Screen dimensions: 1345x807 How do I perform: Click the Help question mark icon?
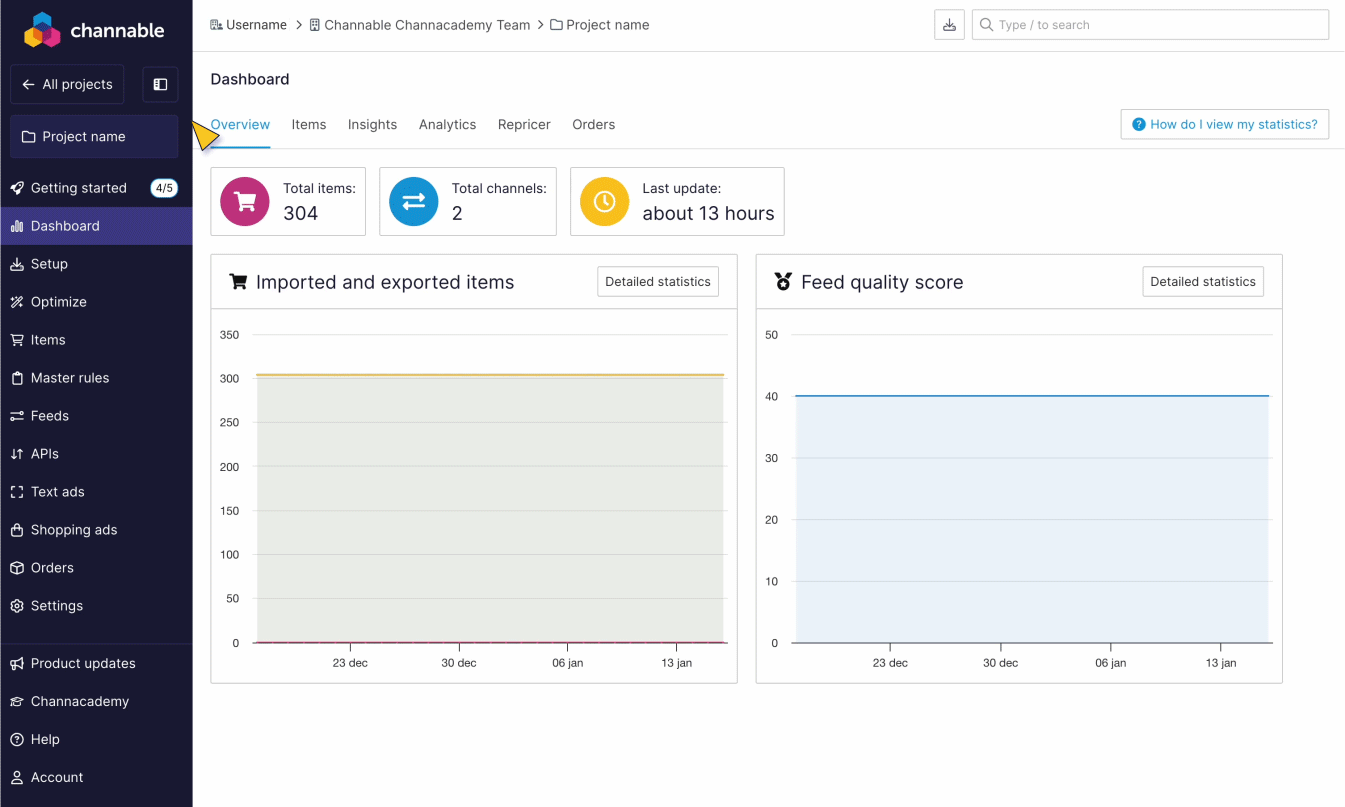coord(17,740)
